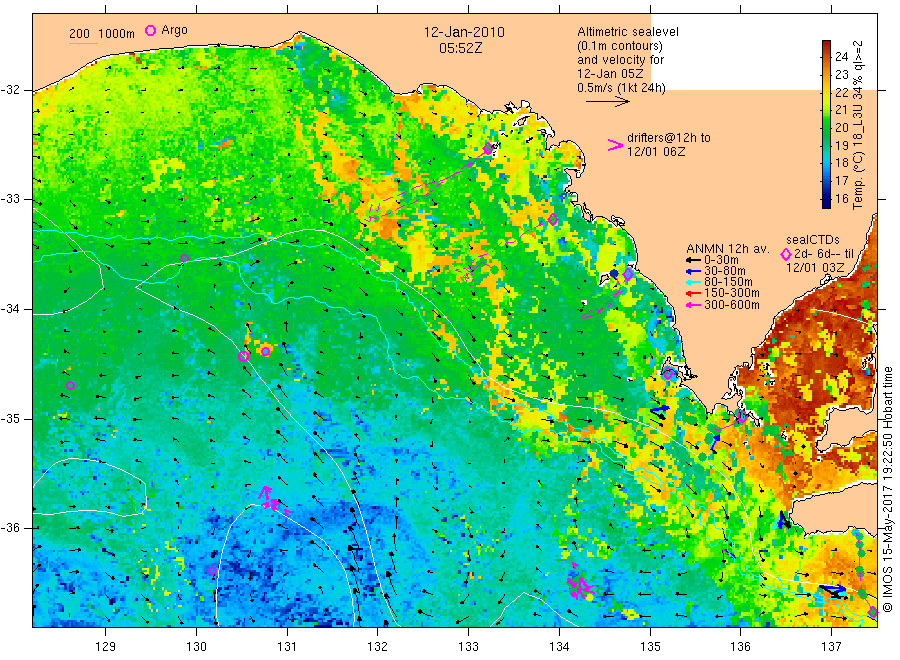Click Argo float marker near 34.4°S 130.8°E
The image size is (900, 660).
(x=265, y=351)
